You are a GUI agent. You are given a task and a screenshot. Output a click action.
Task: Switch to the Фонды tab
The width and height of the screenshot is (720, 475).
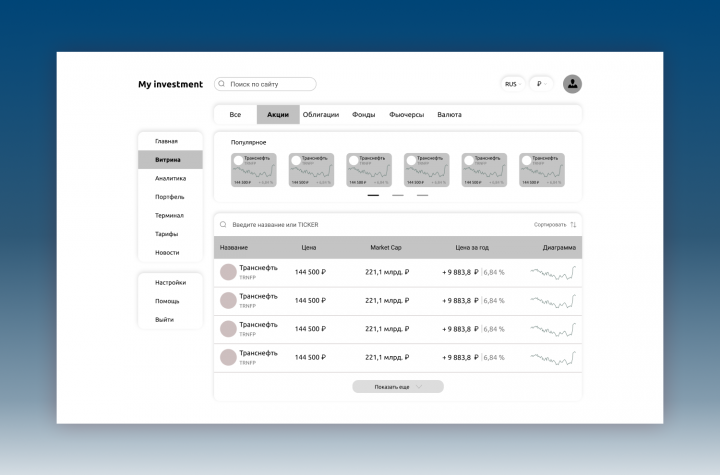364,114
